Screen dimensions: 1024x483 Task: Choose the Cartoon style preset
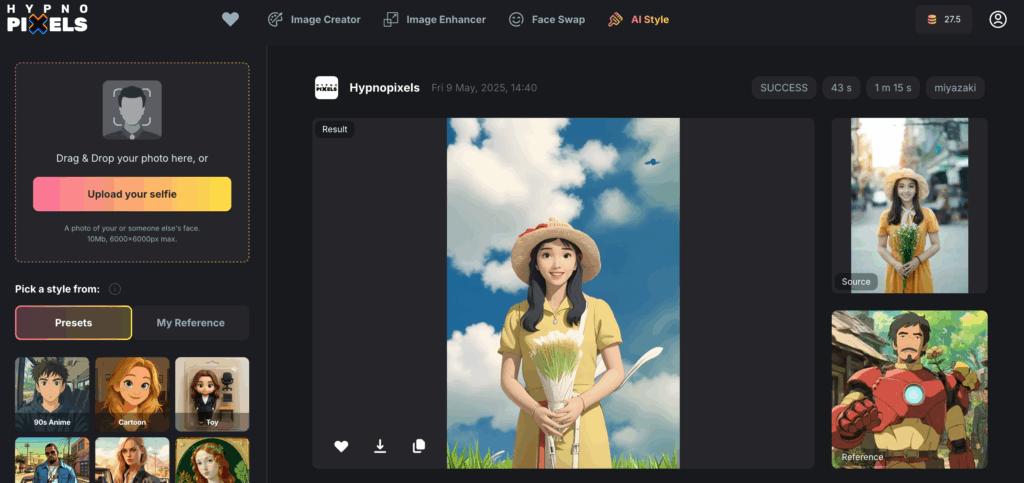pyautogui.click(x=132, y=394)
